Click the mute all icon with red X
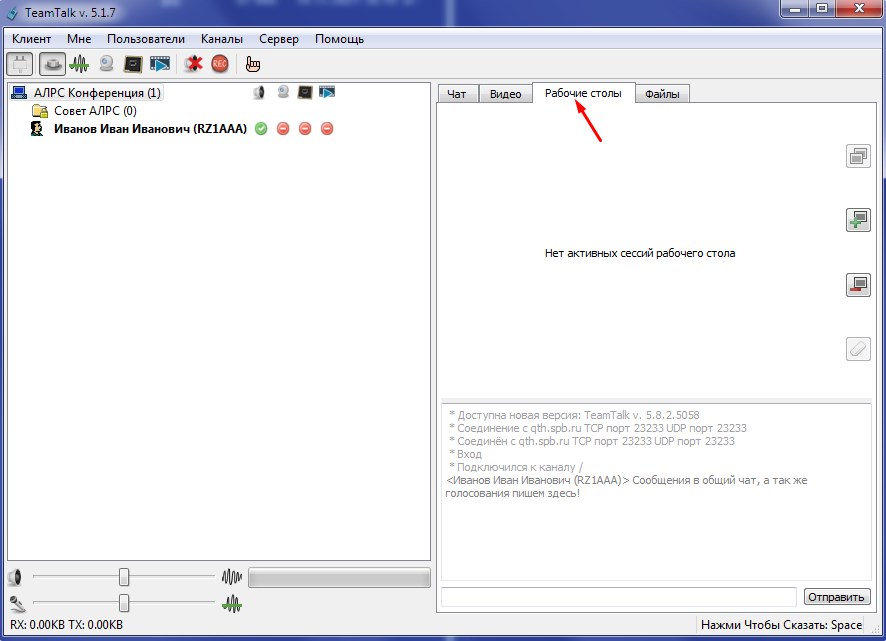The image size is (886, 641). tap(194, 64)
